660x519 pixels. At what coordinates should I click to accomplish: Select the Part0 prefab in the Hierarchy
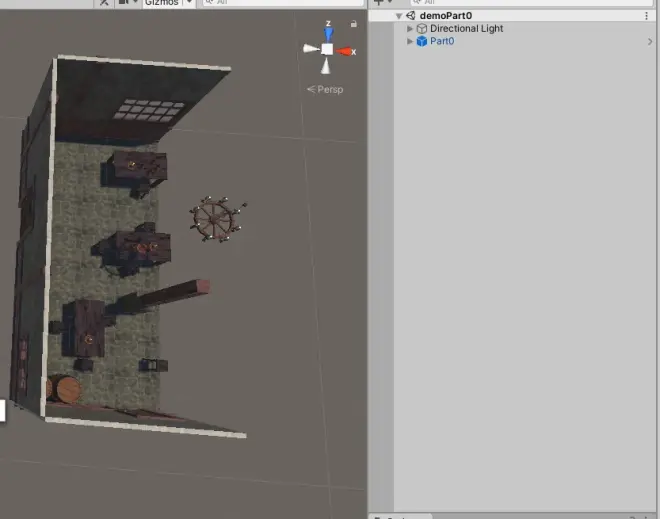pos(442,41)
